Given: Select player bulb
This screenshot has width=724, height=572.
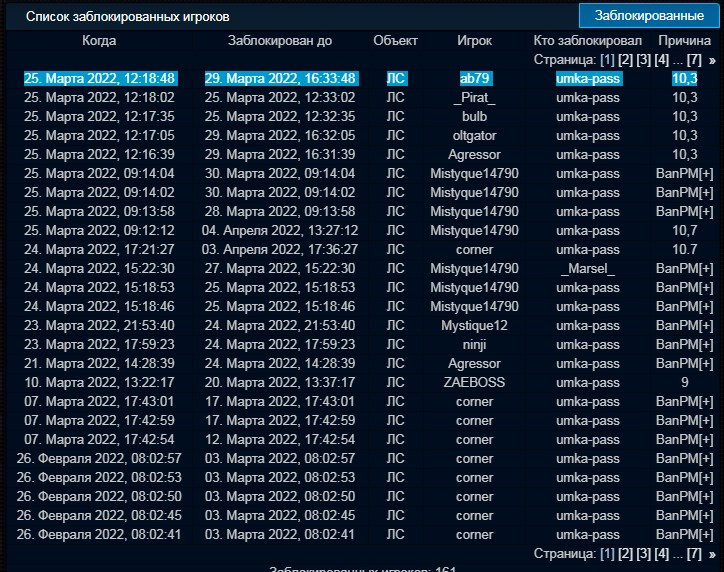Looking at the screenshot, I should [x=474, y=116].
